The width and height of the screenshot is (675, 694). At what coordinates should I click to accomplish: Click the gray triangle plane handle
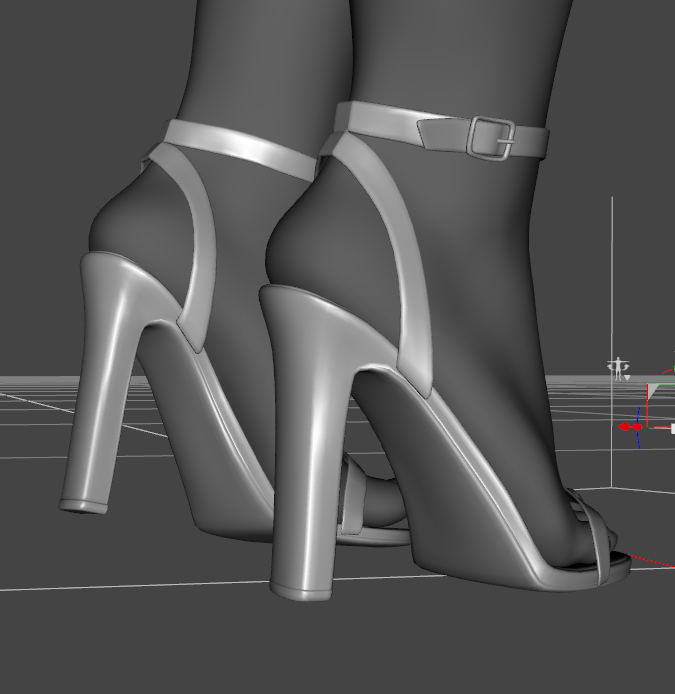pos(653,391)
